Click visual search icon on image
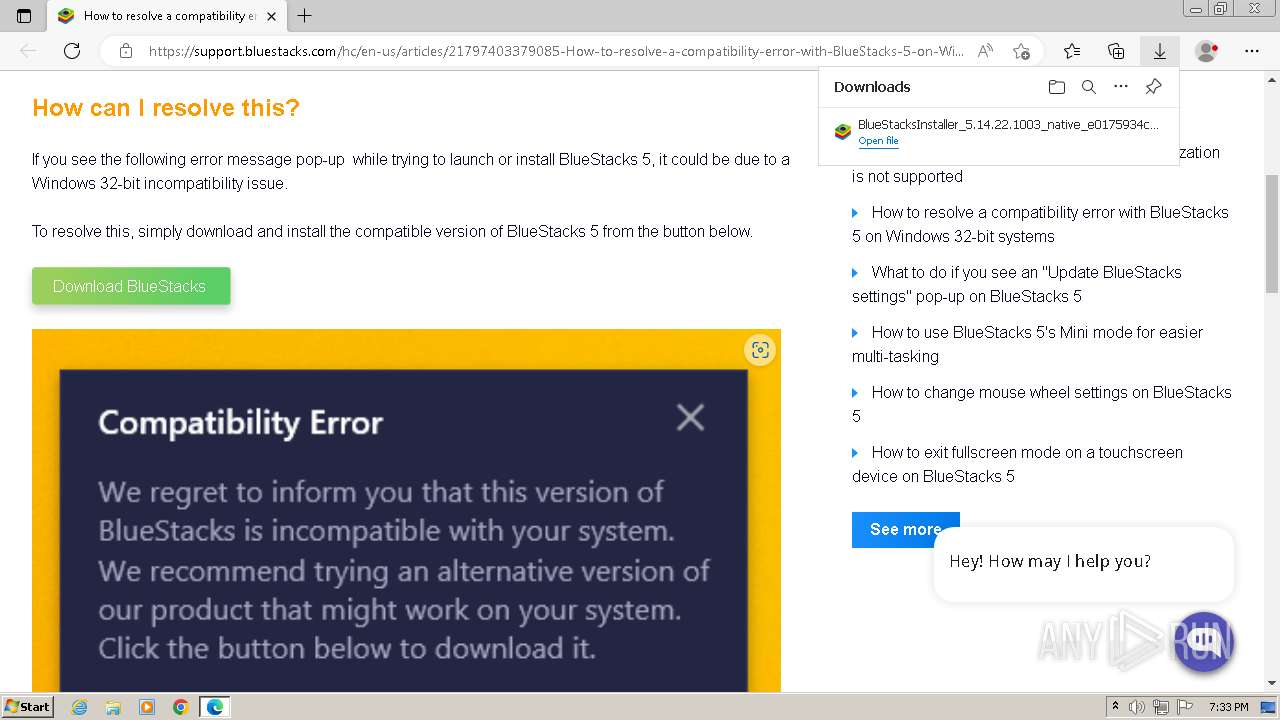The image size is (1280, 720). (760, 350)
